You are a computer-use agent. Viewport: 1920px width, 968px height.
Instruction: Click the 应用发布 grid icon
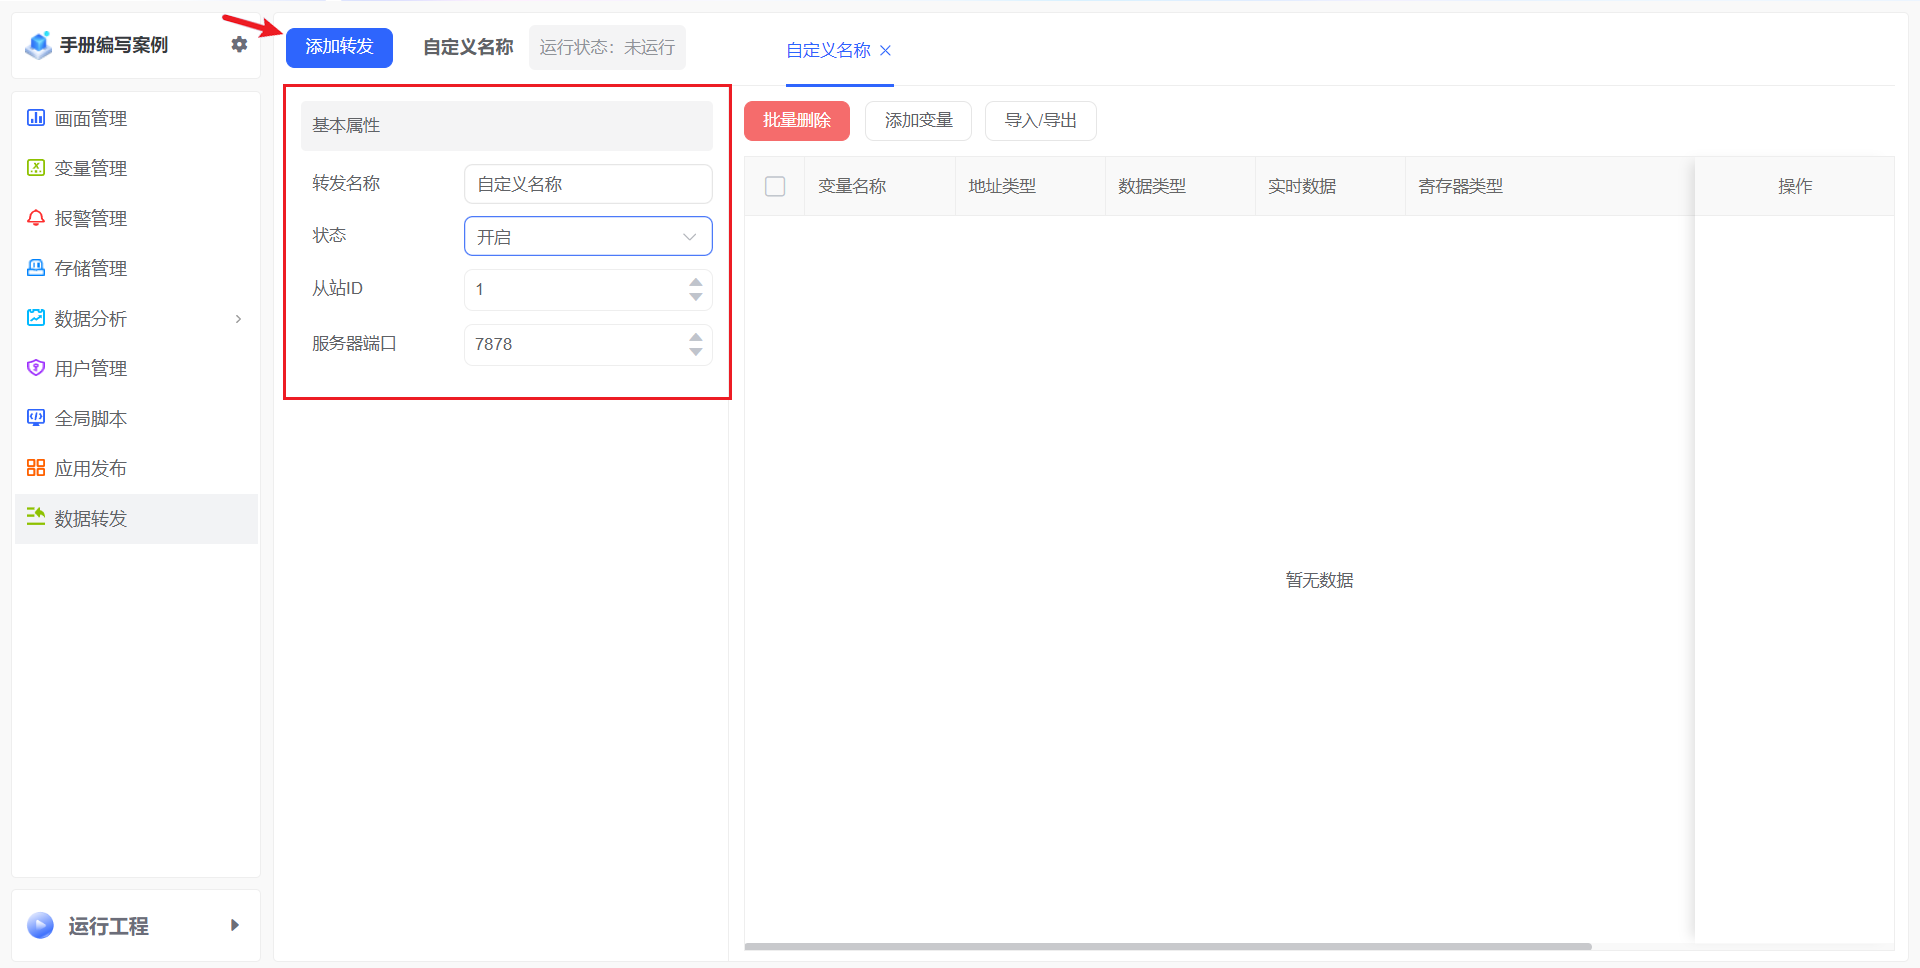click(x=36, y=468)
